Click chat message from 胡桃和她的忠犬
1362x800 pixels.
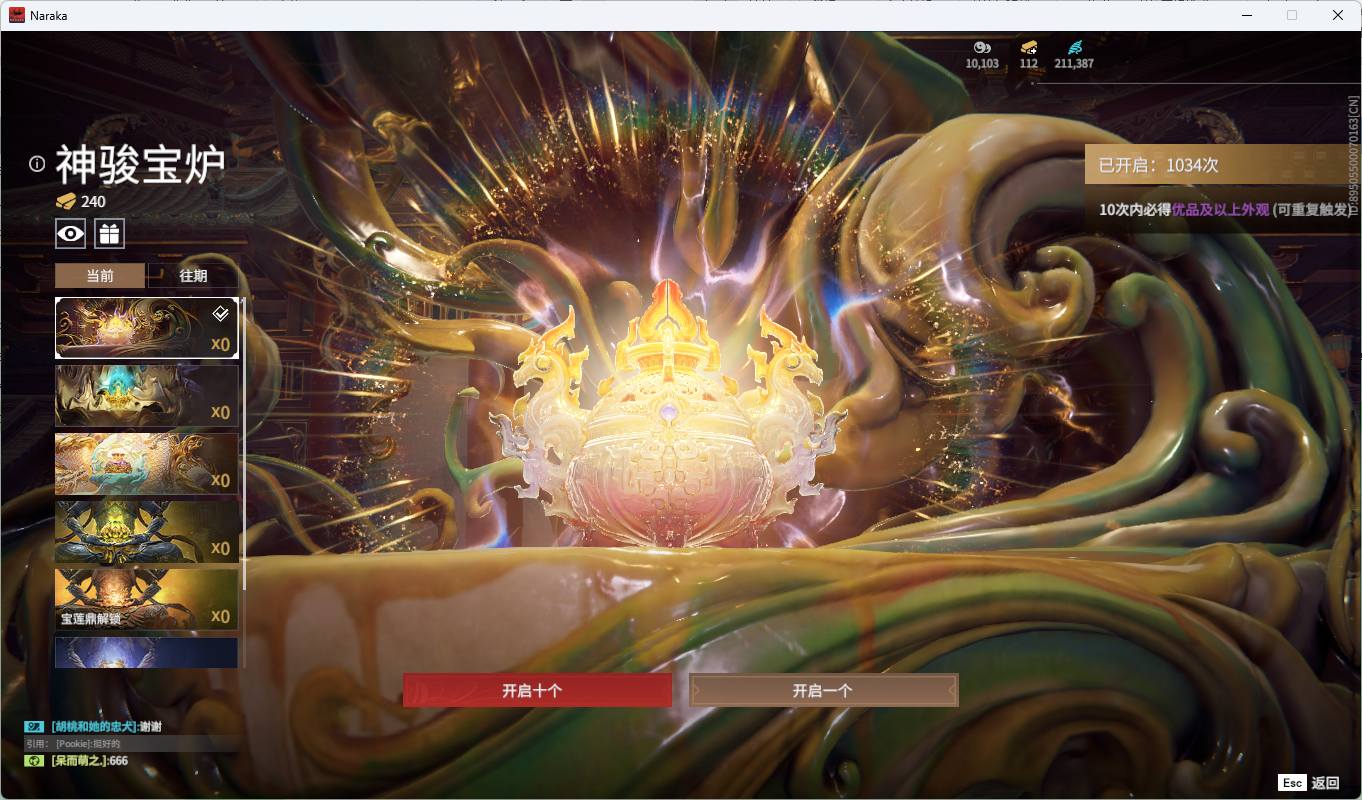(105, 727)
